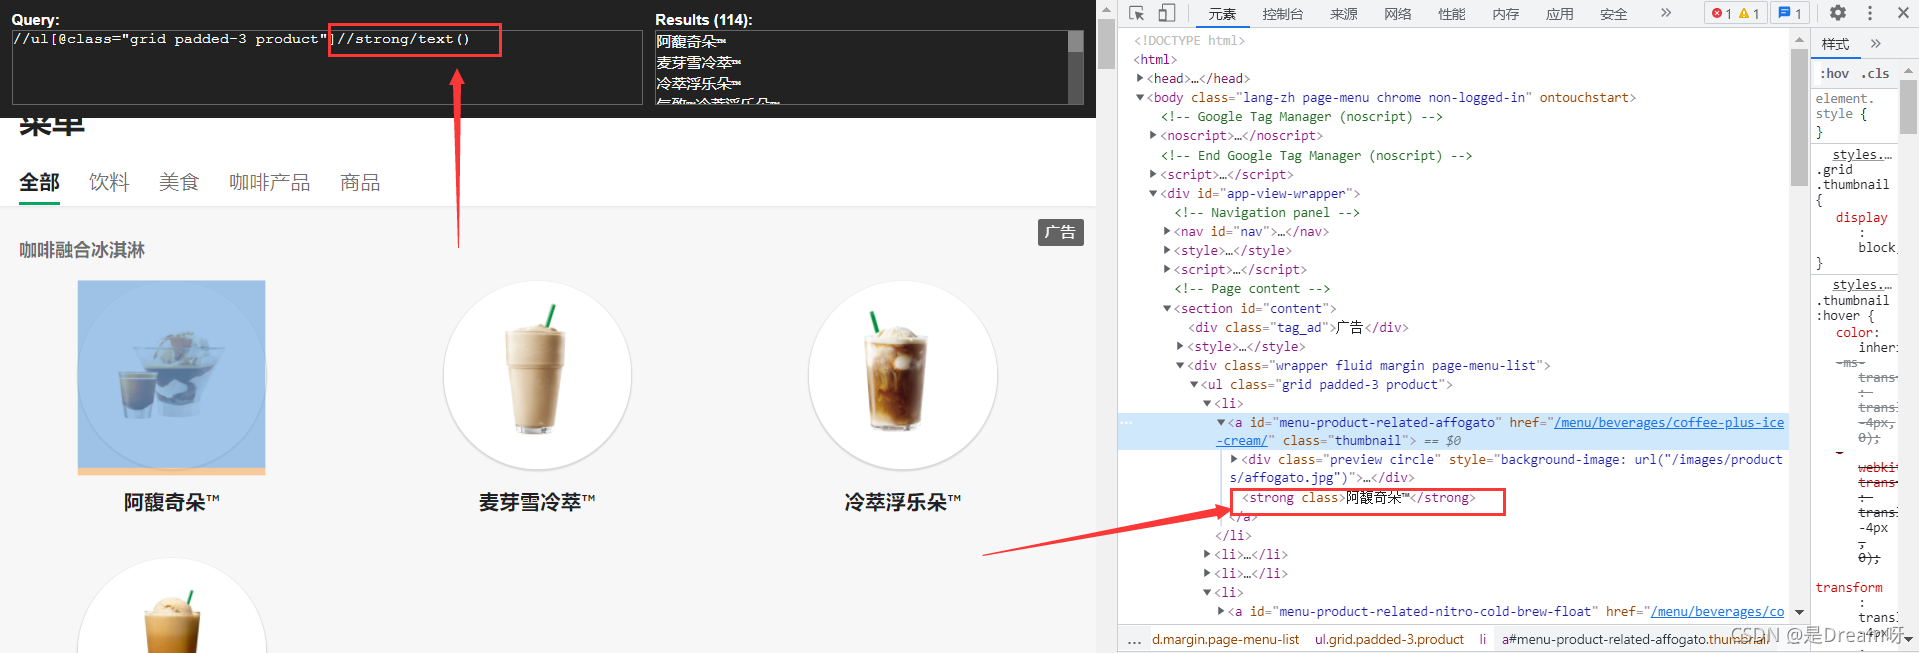Image resolution: width=1919 pixels, height=653 pixels.
Task: Select the 美食 menu category tab
Action: coord(179,183)
